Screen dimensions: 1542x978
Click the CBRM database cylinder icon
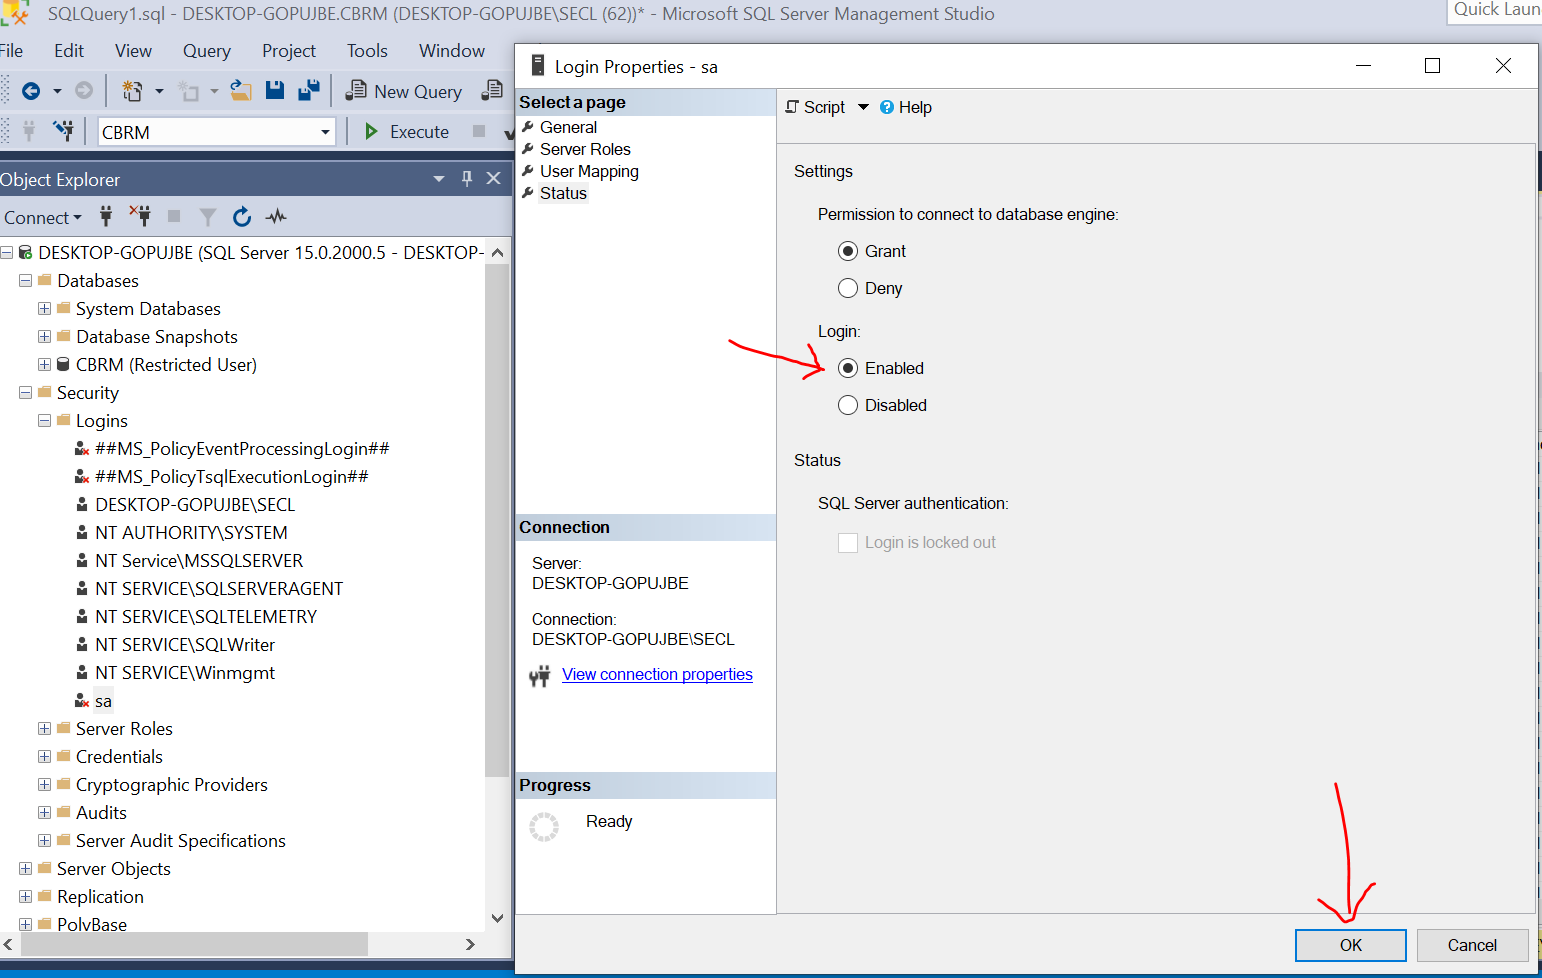coord(63,365)
